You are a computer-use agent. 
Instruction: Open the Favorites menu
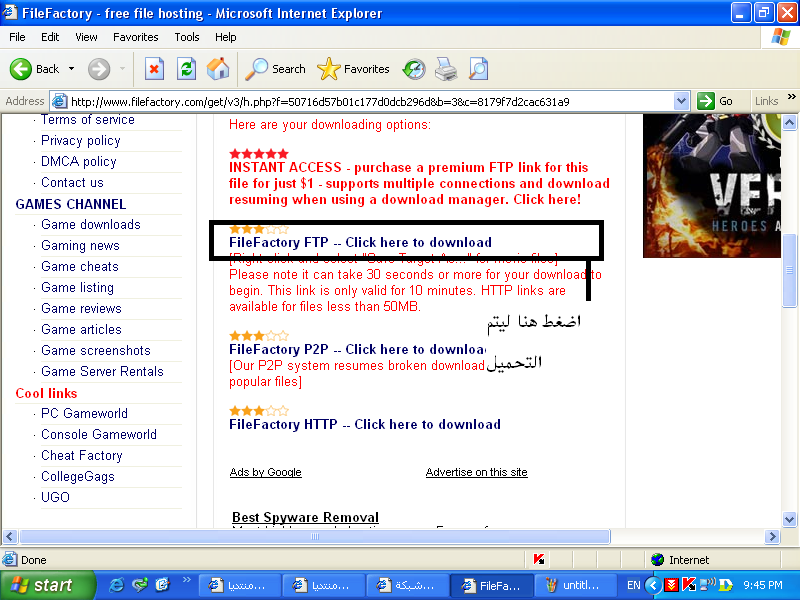[136, 37]
